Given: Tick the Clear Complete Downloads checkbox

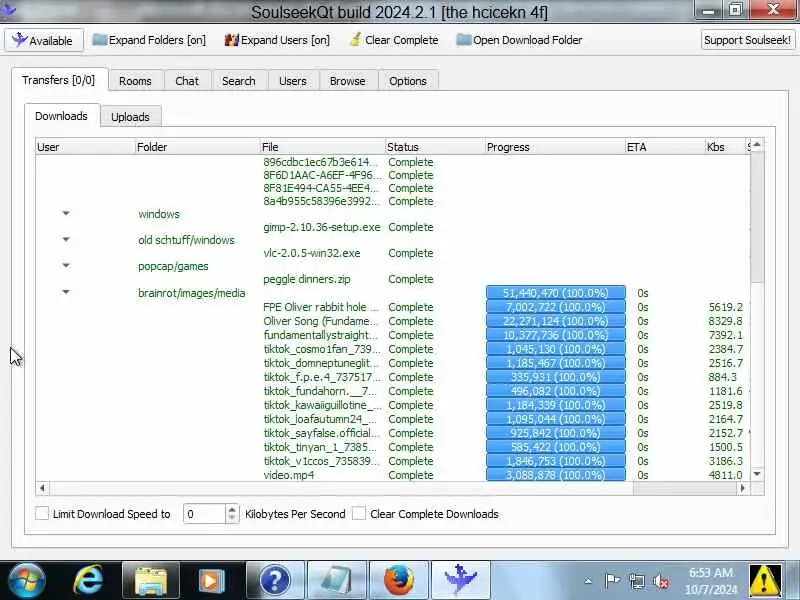Looking at the screenshot, I should point(359,513).
